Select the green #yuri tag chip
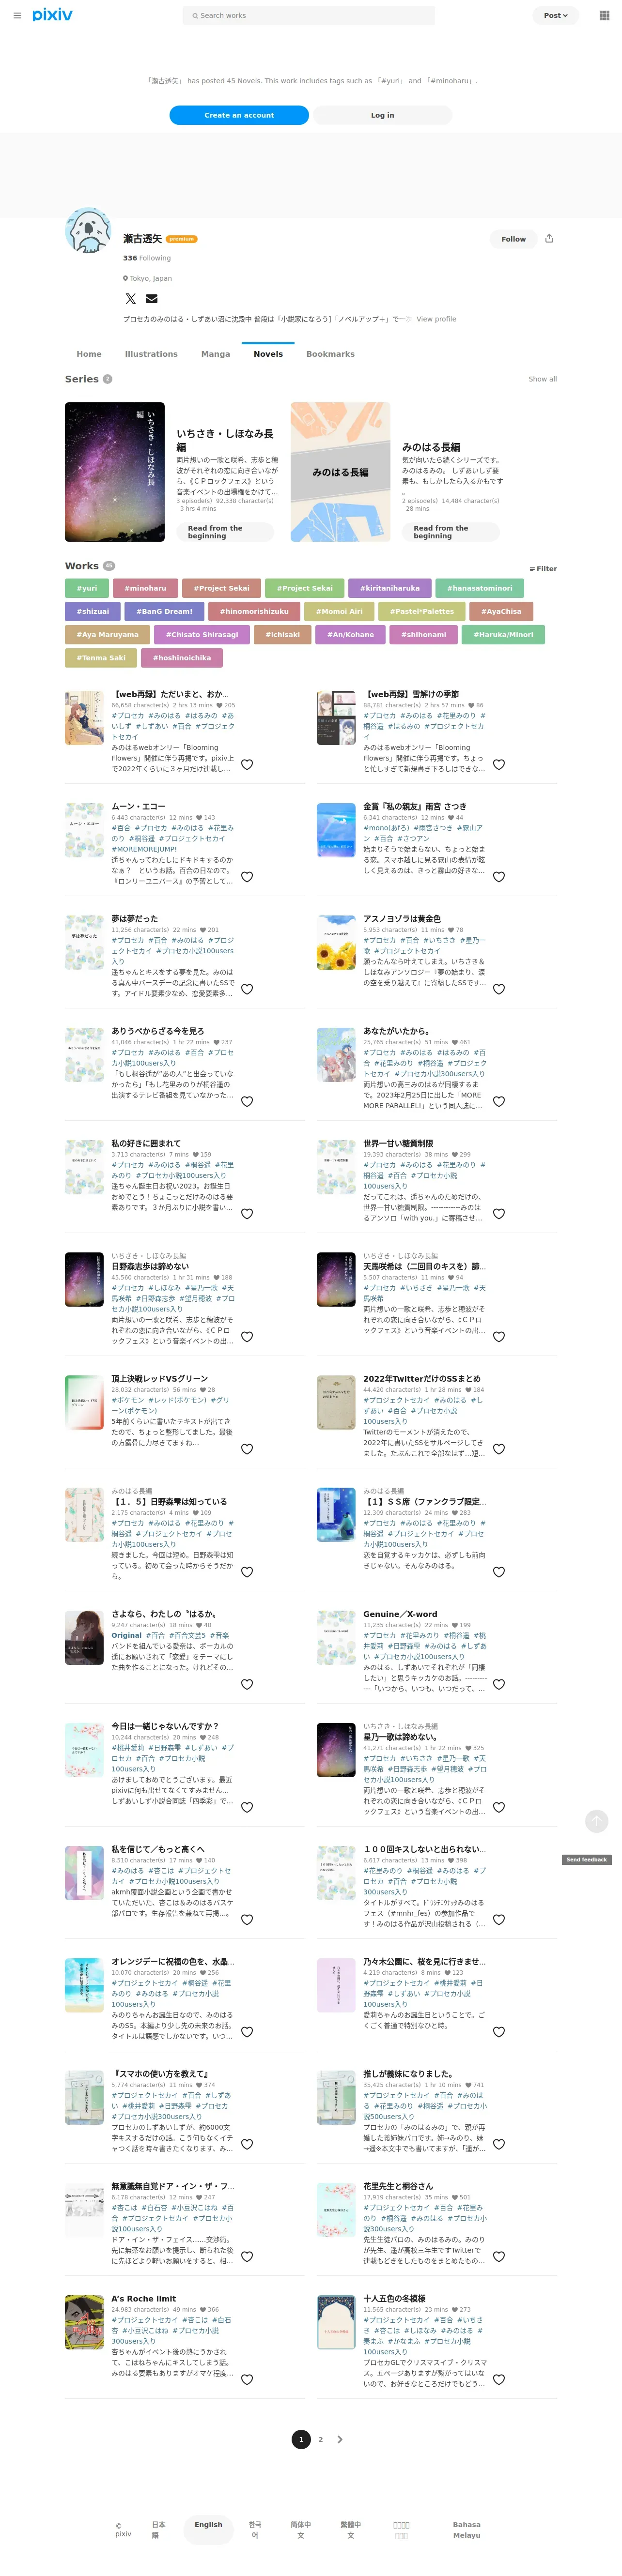The width and height of the screenshot is (622, 2576). (x=88, y=588)
